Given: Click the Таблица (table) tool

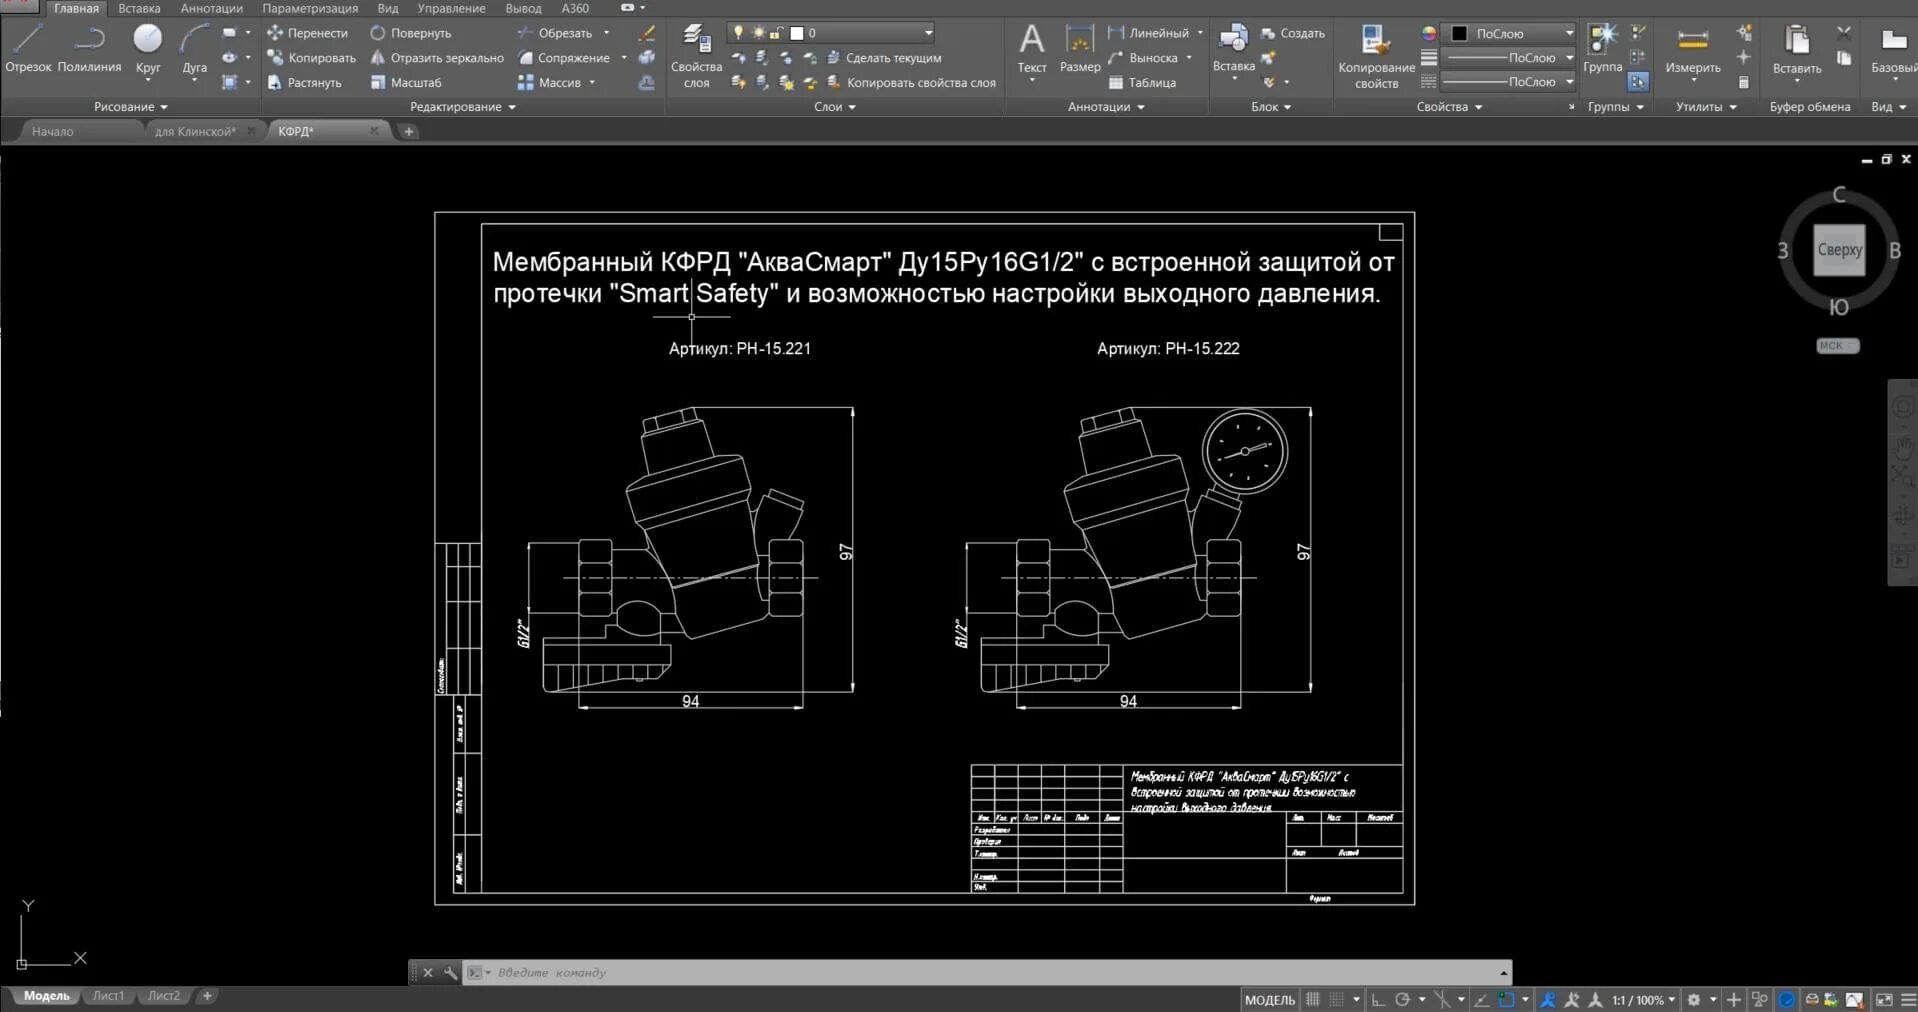Looking at the screenshot, I should (1141, 83).
